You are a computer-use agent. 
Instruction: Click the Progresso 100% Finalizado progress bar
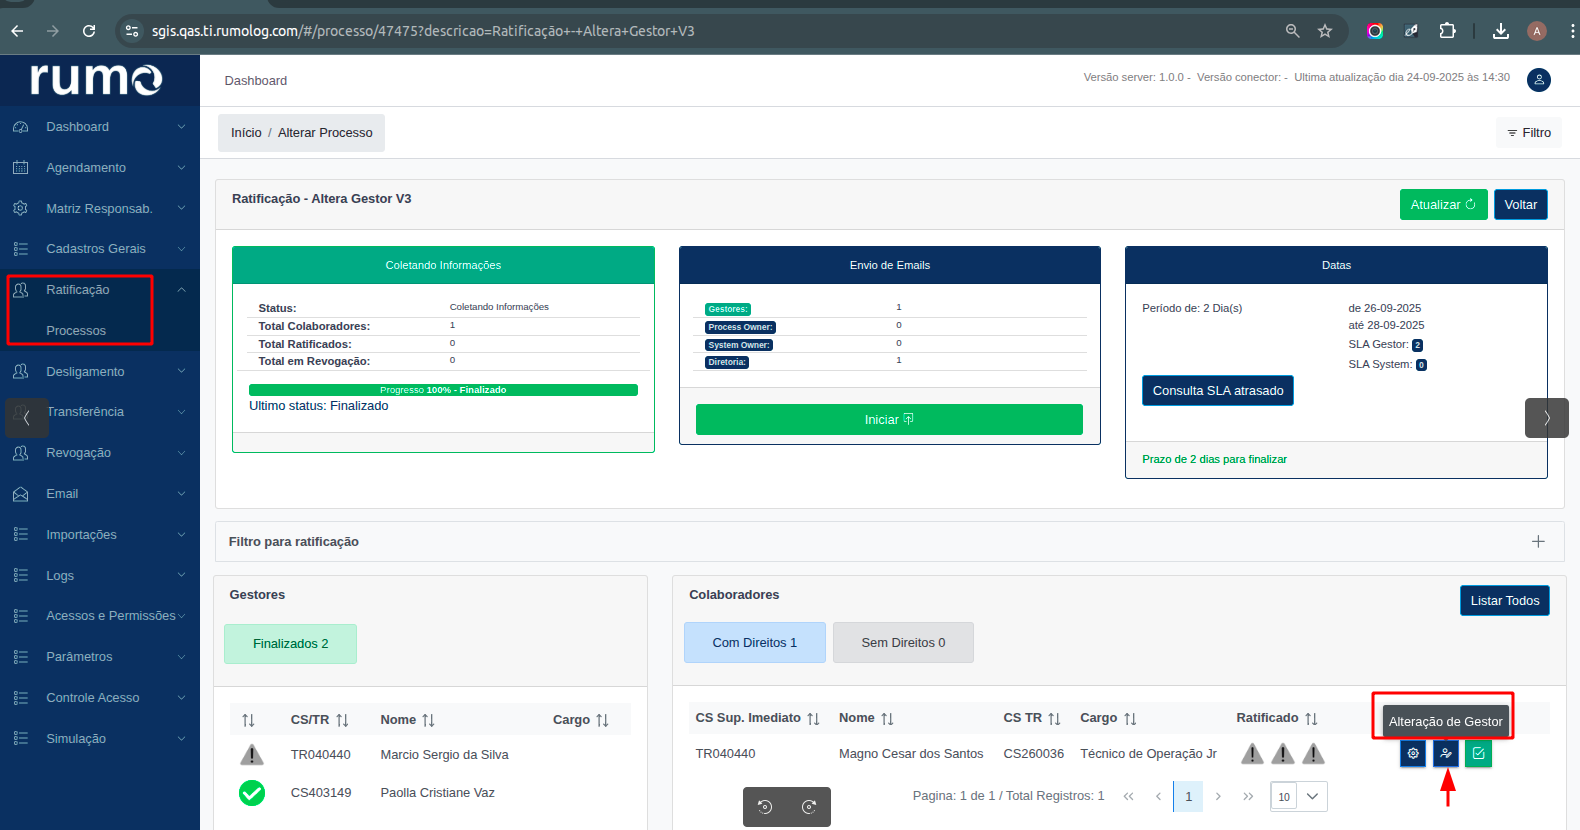443,390
